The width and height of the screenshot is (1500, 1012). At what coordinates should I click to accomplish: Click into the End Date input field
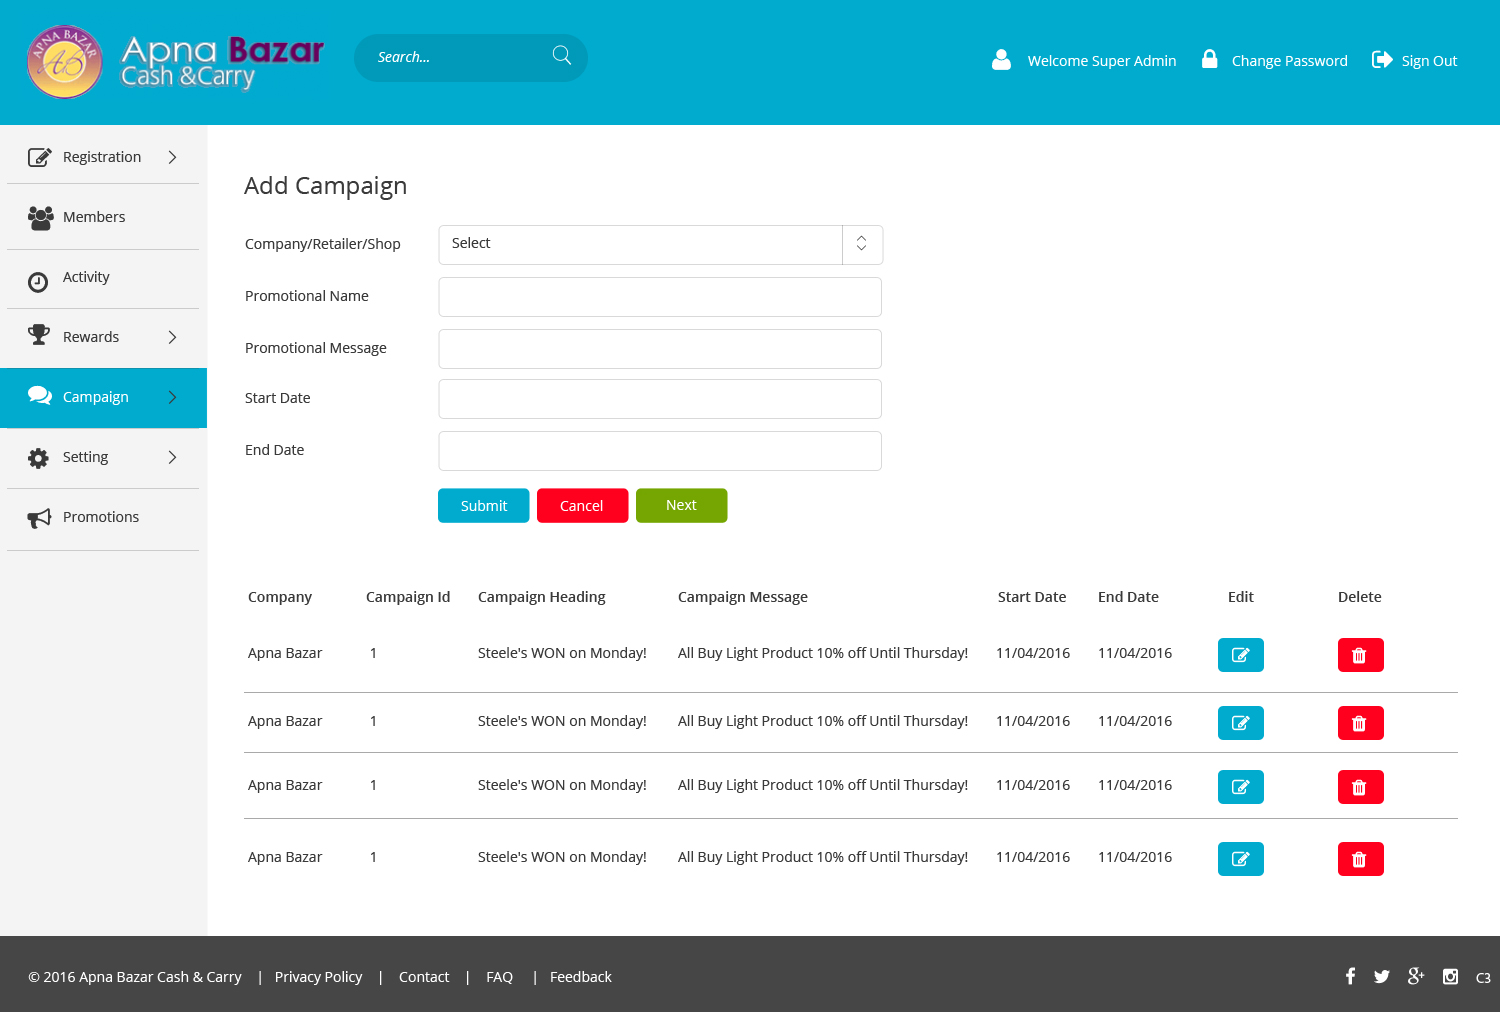coord(660,451)
